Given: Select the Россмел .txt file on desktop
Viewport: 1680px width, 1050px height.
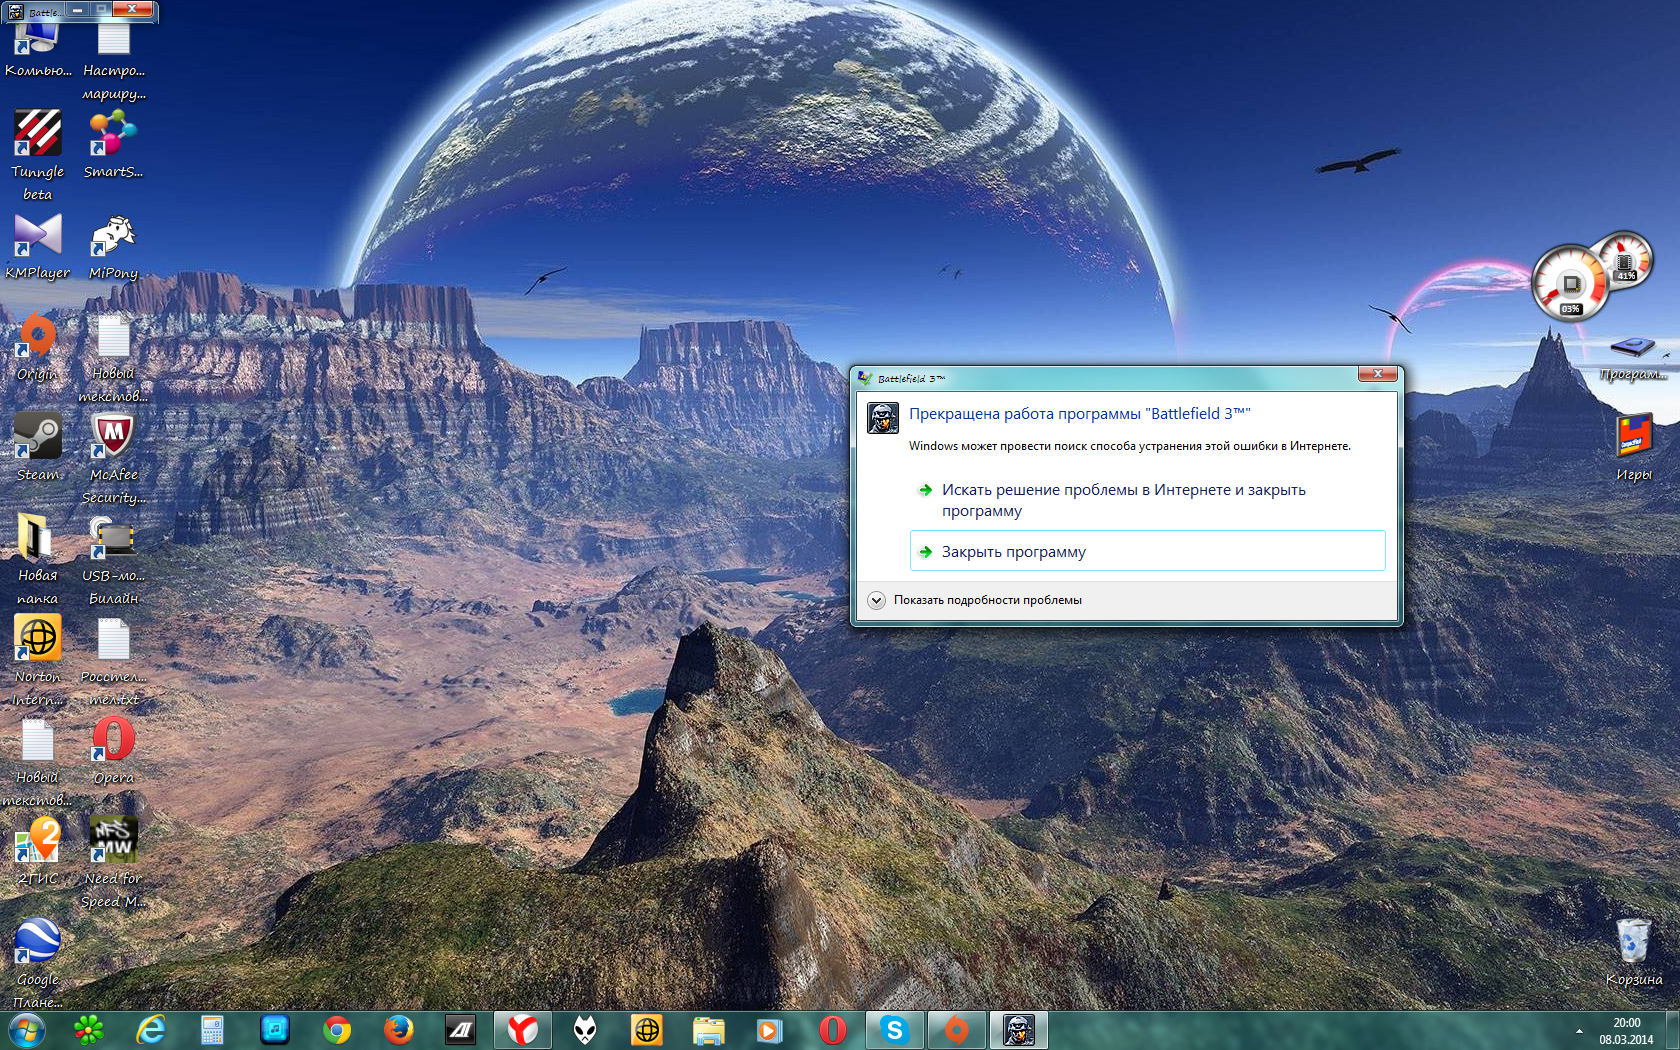Looking at the screenshot, I should click(x=113, y=661).
